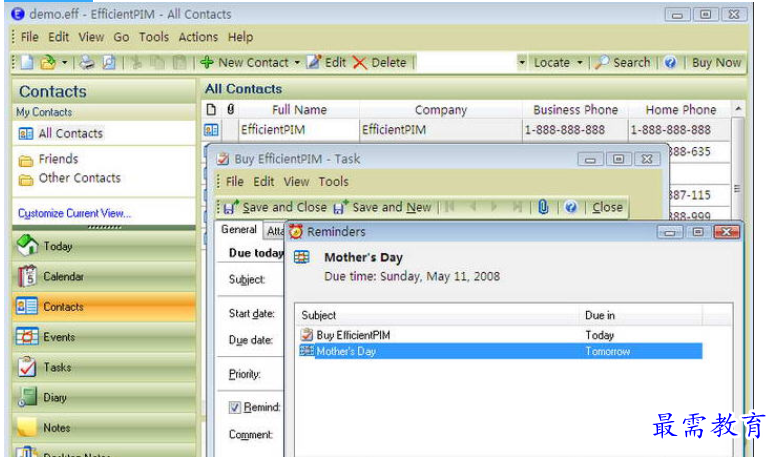The height and width of the screenshot is (457, 774).
Task: Click the Subject column header in Reminders
Action: coord(437,315)
